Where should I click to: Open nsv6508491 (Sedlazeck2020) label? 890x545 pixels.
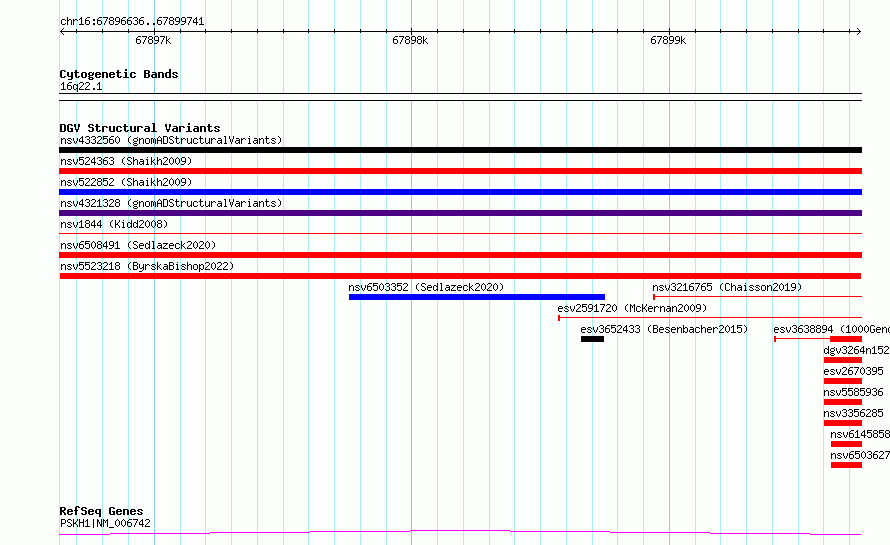point(138,245)
